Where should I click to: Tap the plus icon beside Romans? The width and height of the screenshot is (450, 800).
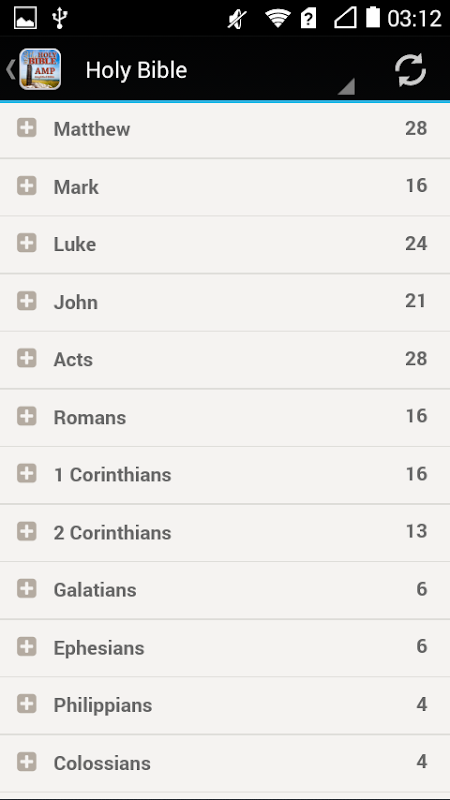pyautogui.click(x=27, y=416)
